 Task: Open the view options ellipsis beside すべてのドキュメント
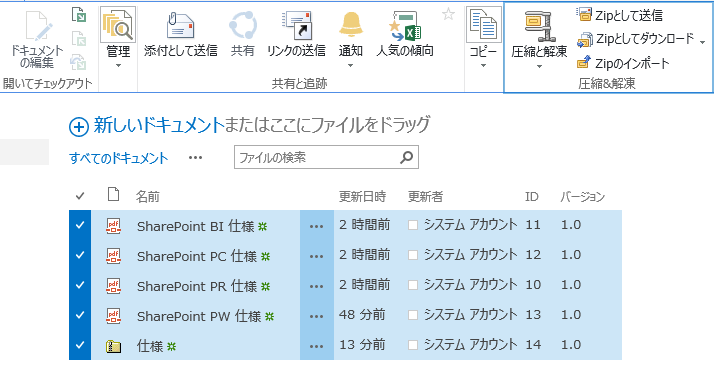click(x=195, y=158)
